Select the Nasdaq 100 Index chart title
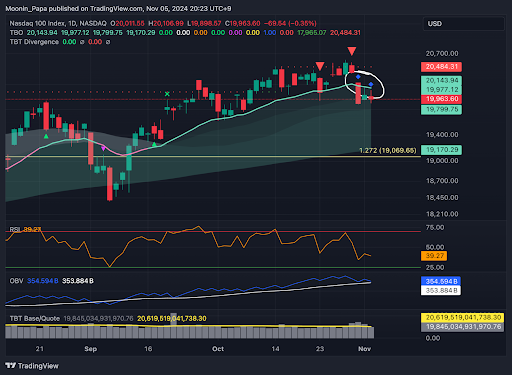This screenshot has width=512, height=375. click(58, 23)
